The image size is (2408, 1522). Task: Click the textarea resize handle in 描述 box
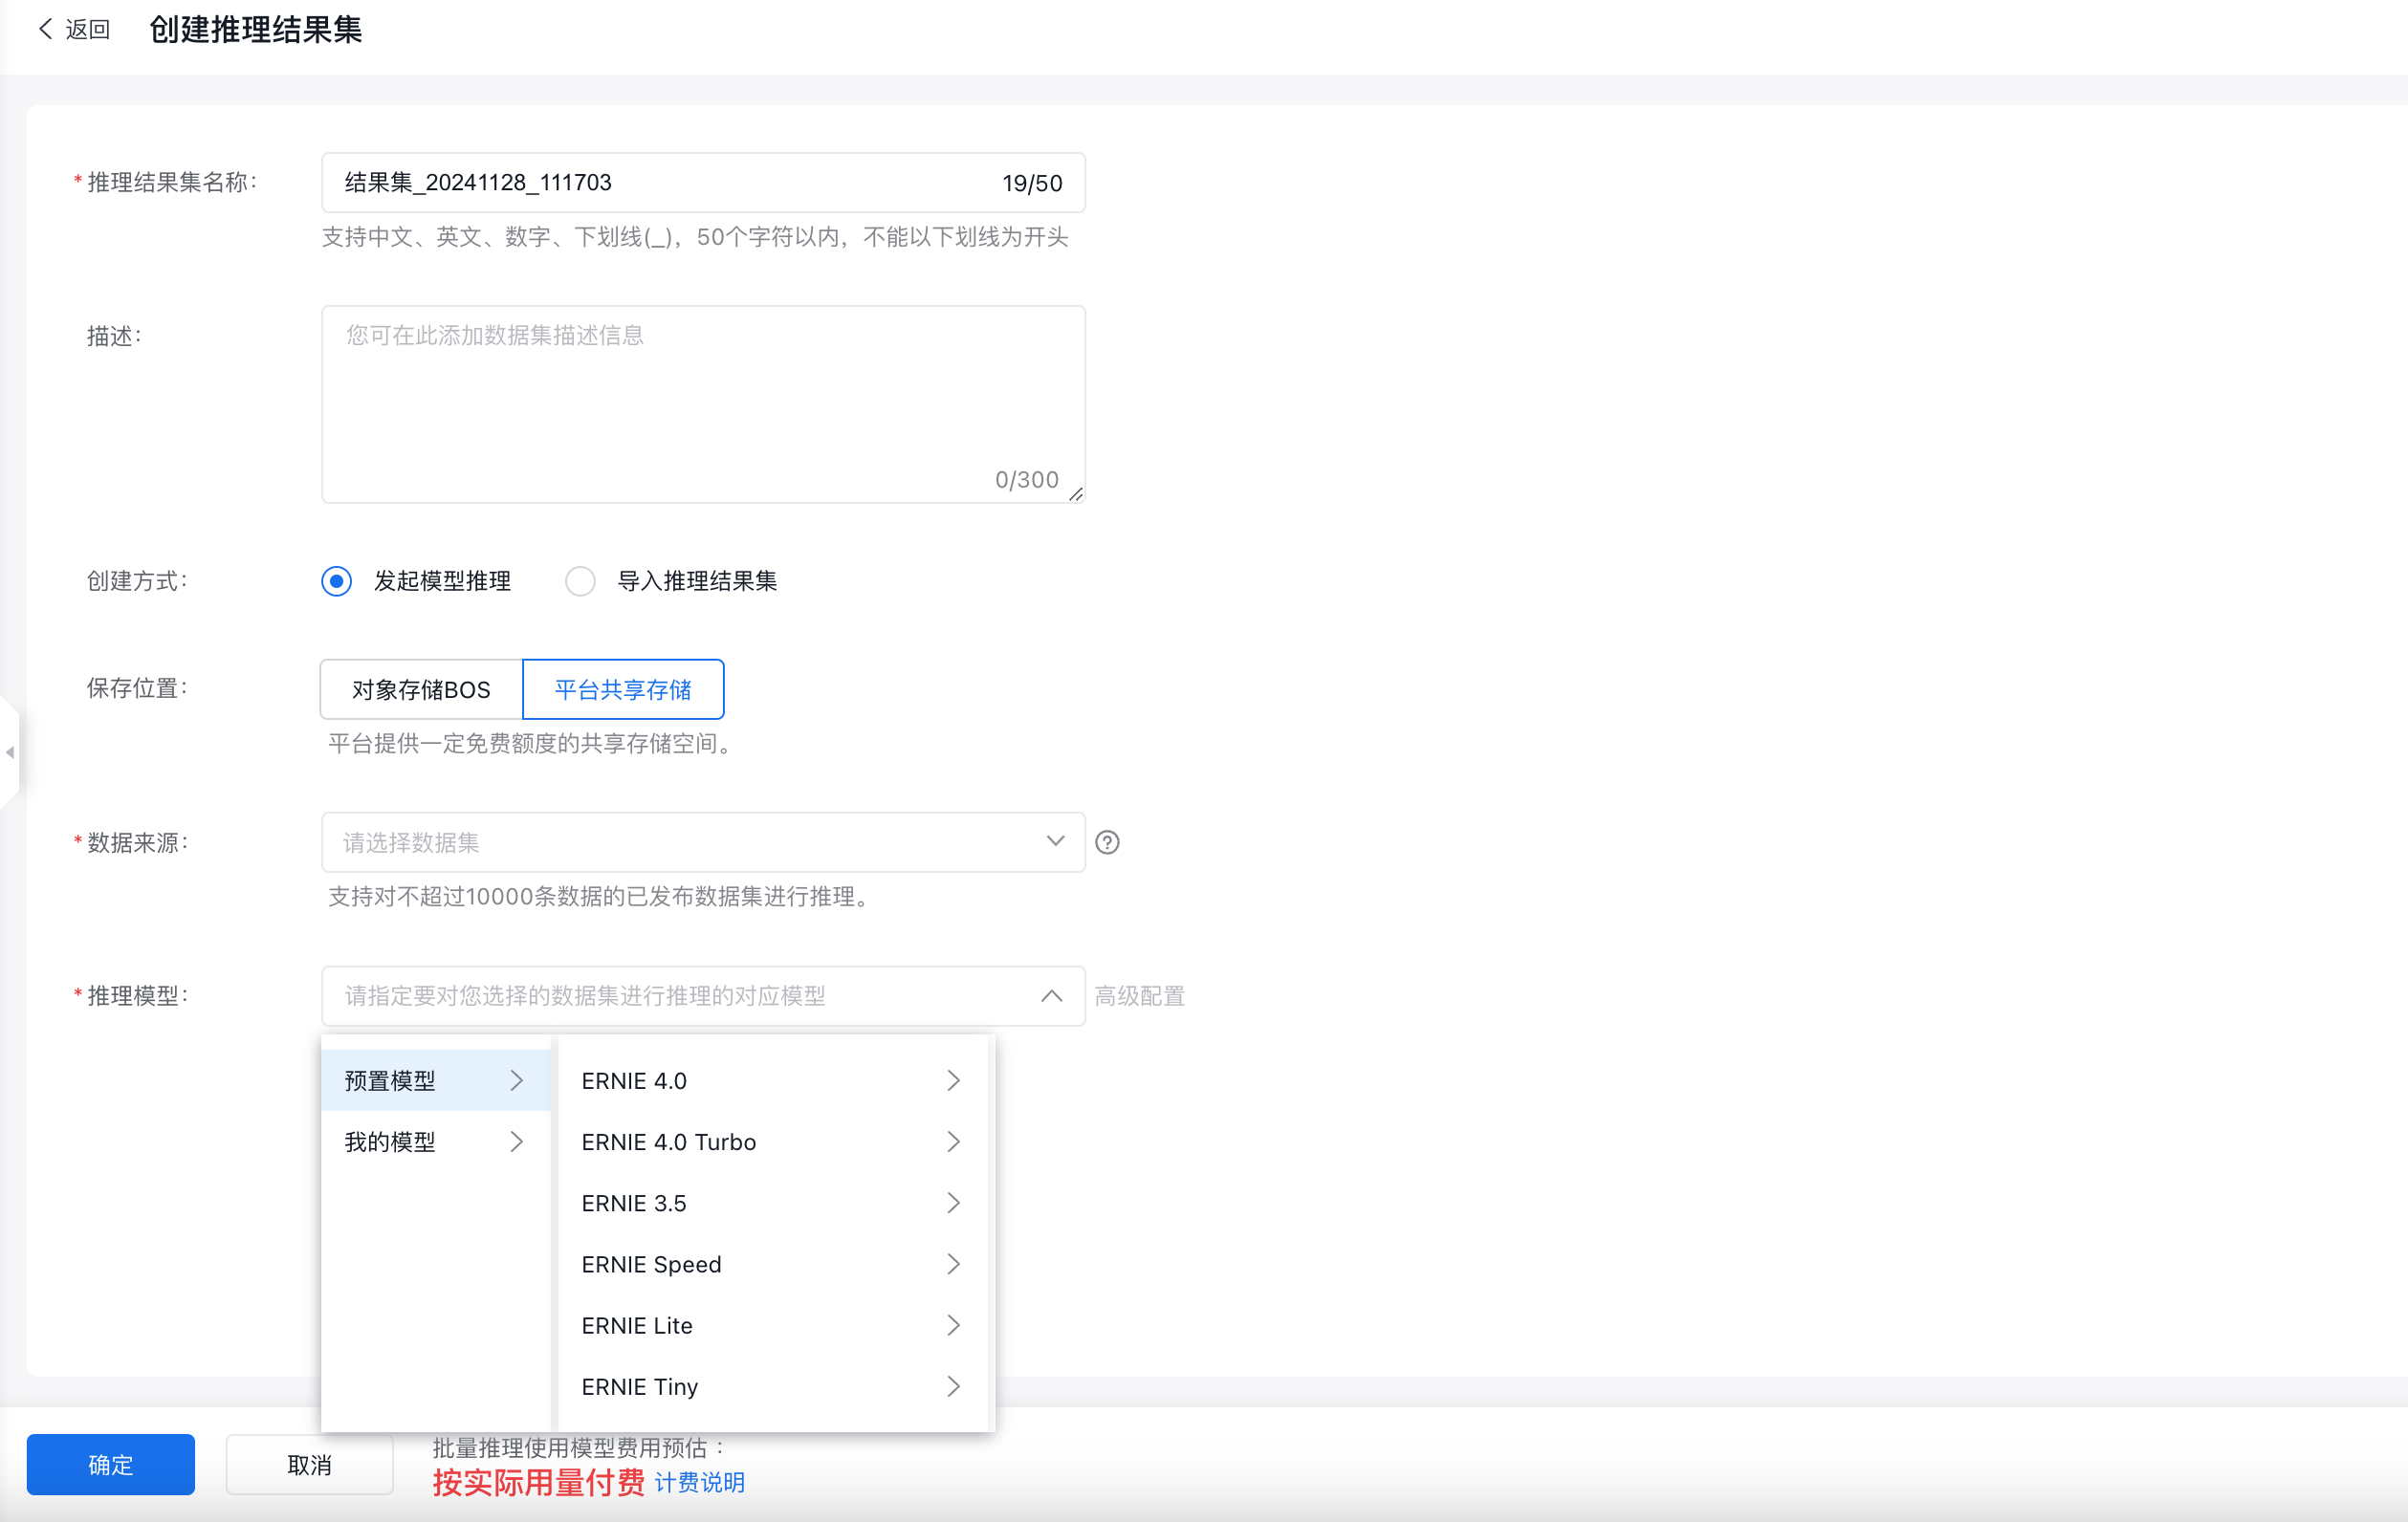pos(1076,494)
